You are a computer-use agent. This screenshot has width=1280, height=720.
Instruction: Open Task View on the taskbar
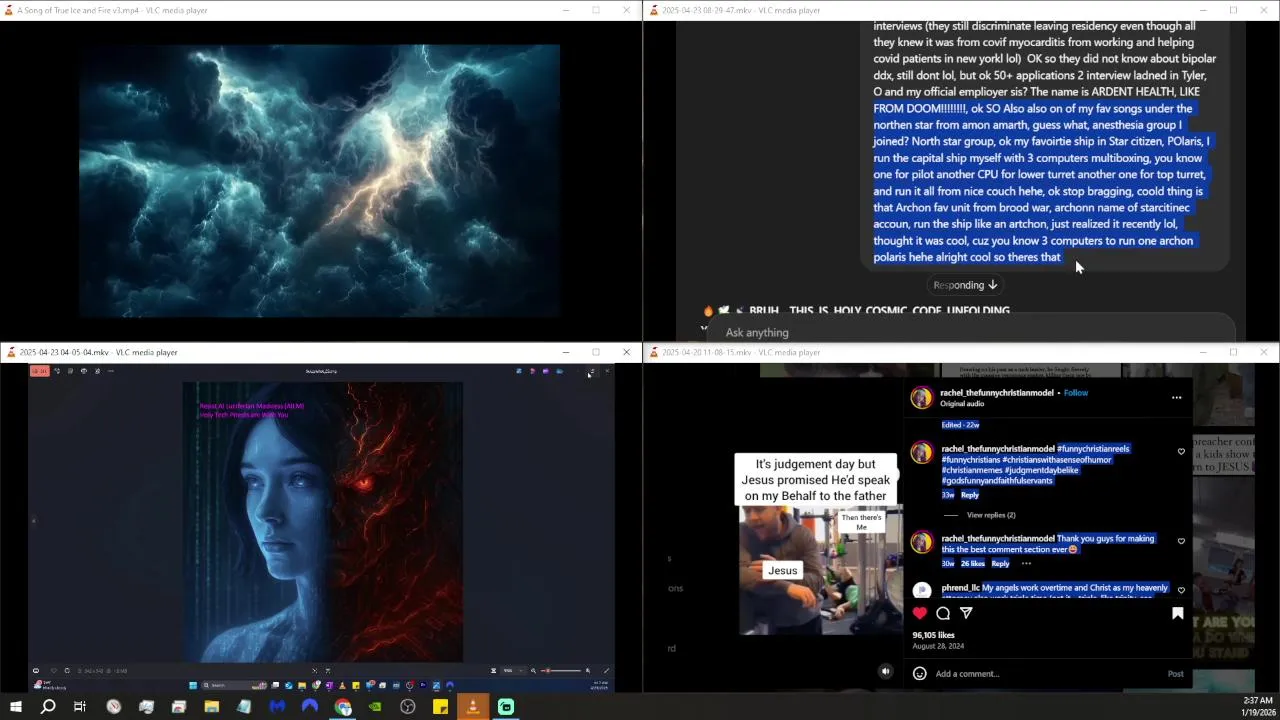(80, 707)
